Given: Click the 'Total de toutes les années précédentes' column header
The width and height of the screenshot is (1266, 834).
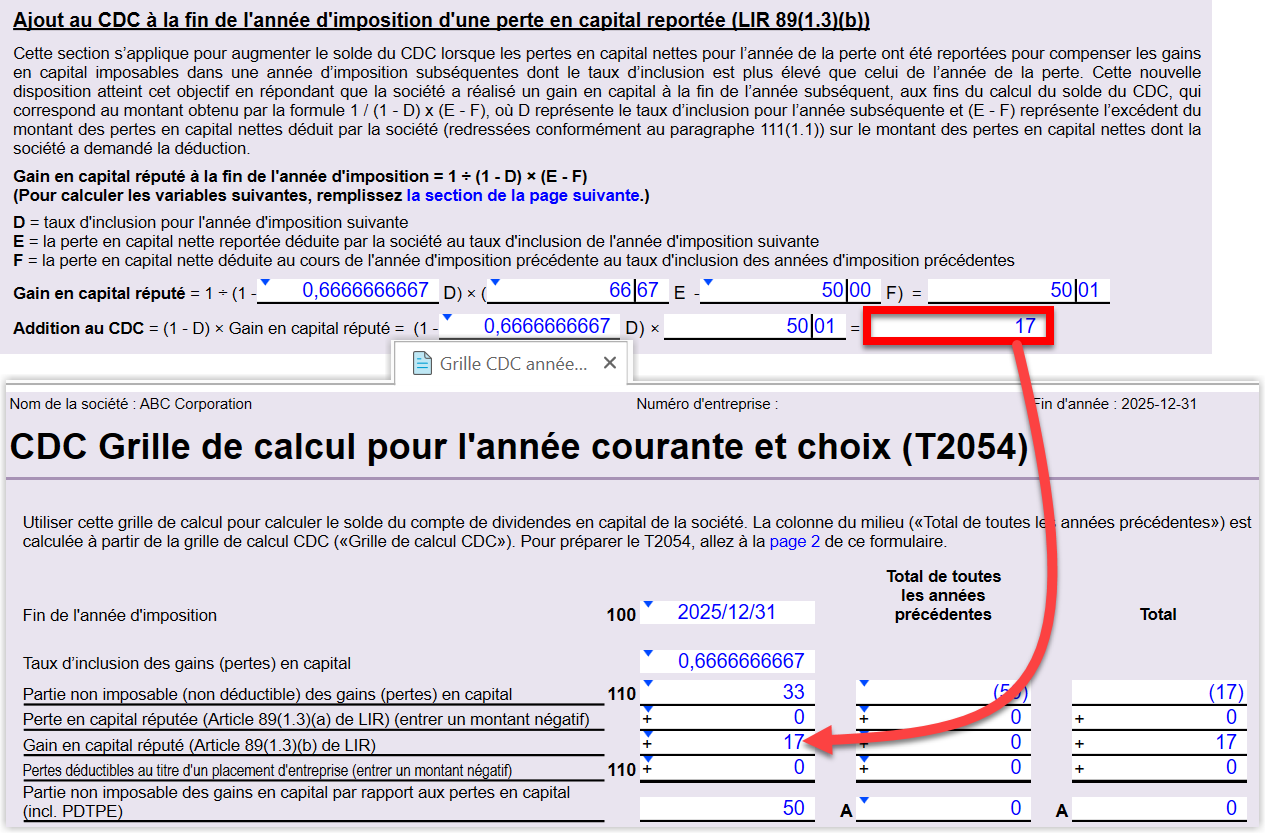Looking at the screenshot, I should pos(943,595).
